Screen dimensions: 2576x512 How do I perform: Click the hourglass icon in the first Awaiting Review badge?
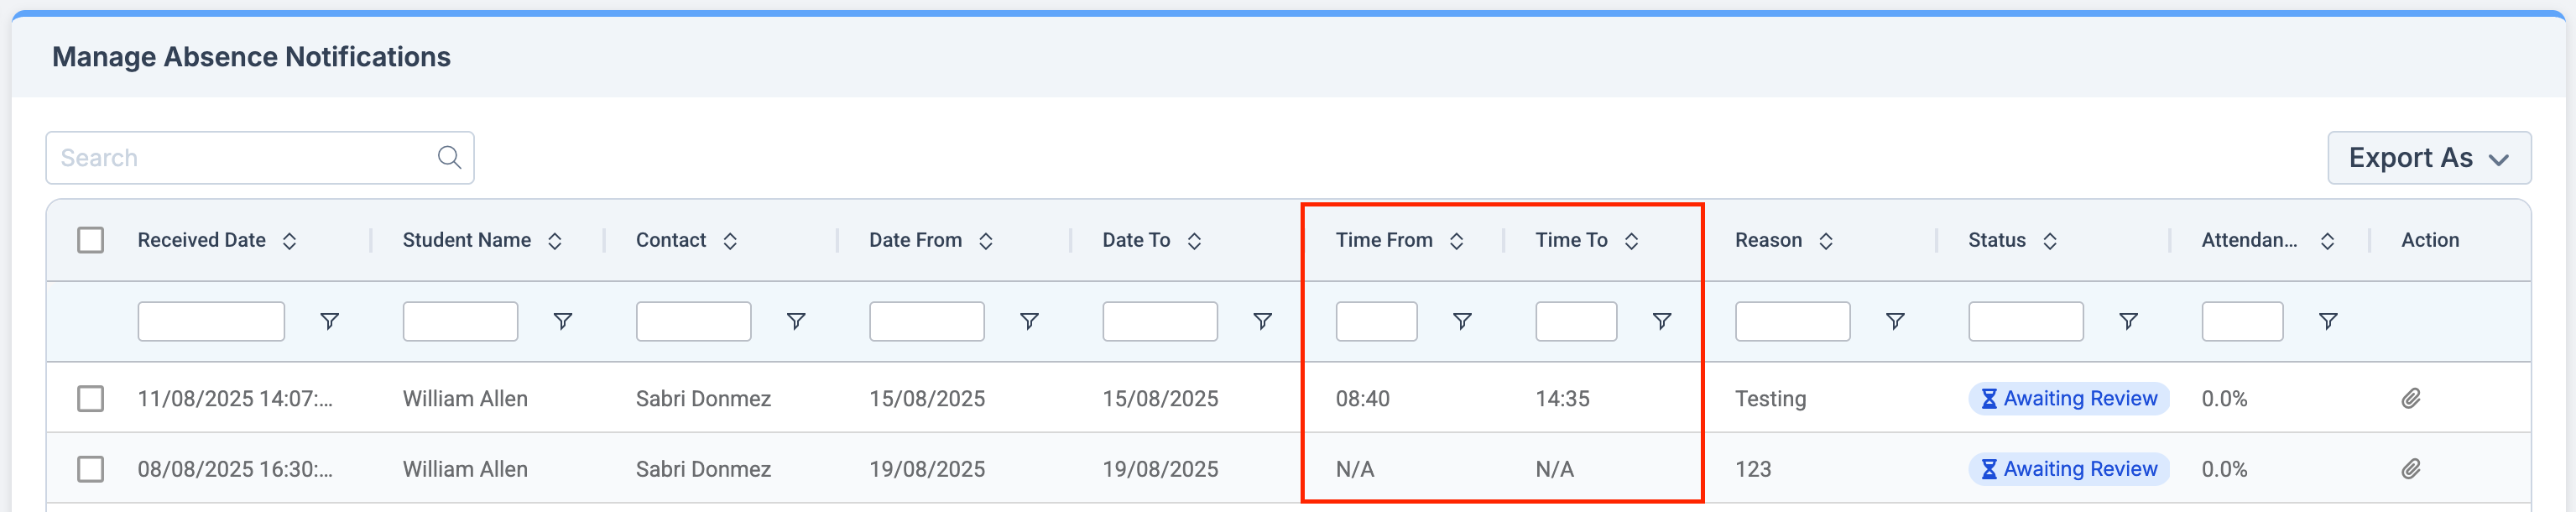[1990, 397]
